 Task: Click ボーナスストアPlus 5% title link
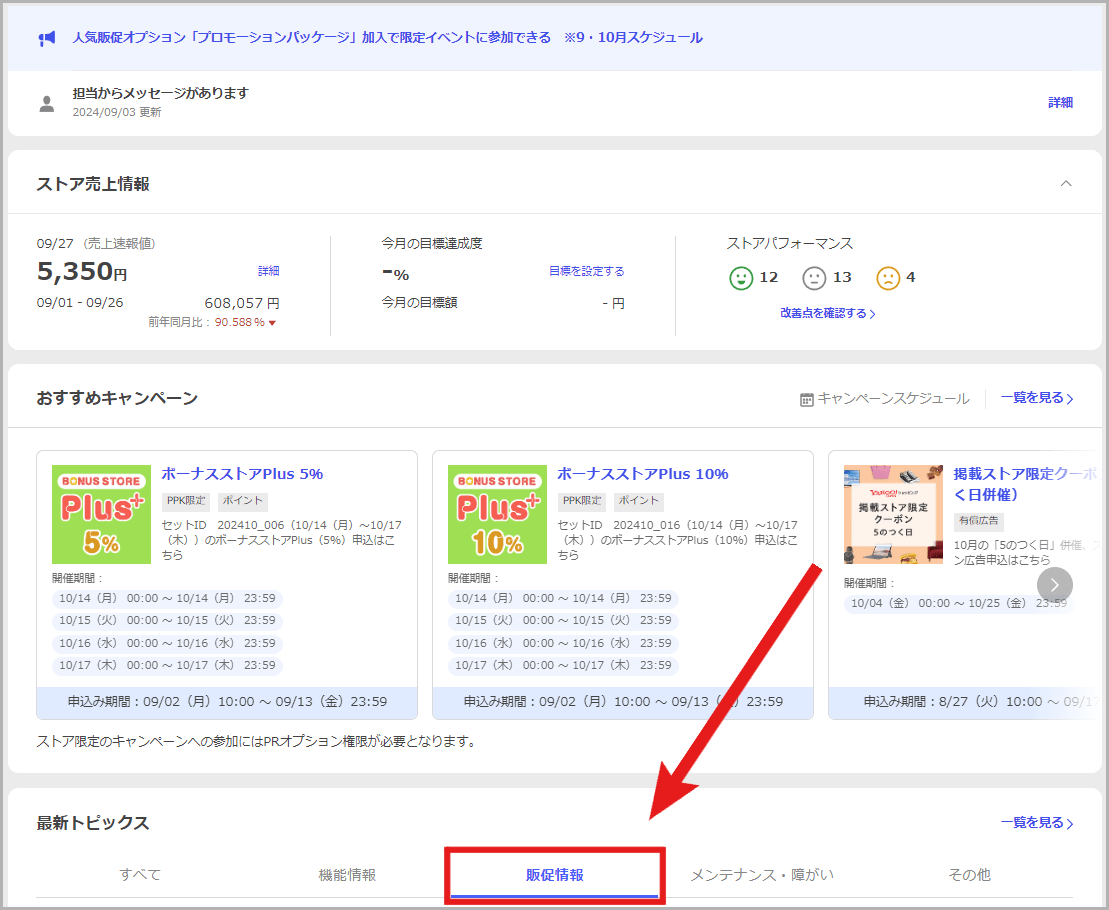click(242, 474)
